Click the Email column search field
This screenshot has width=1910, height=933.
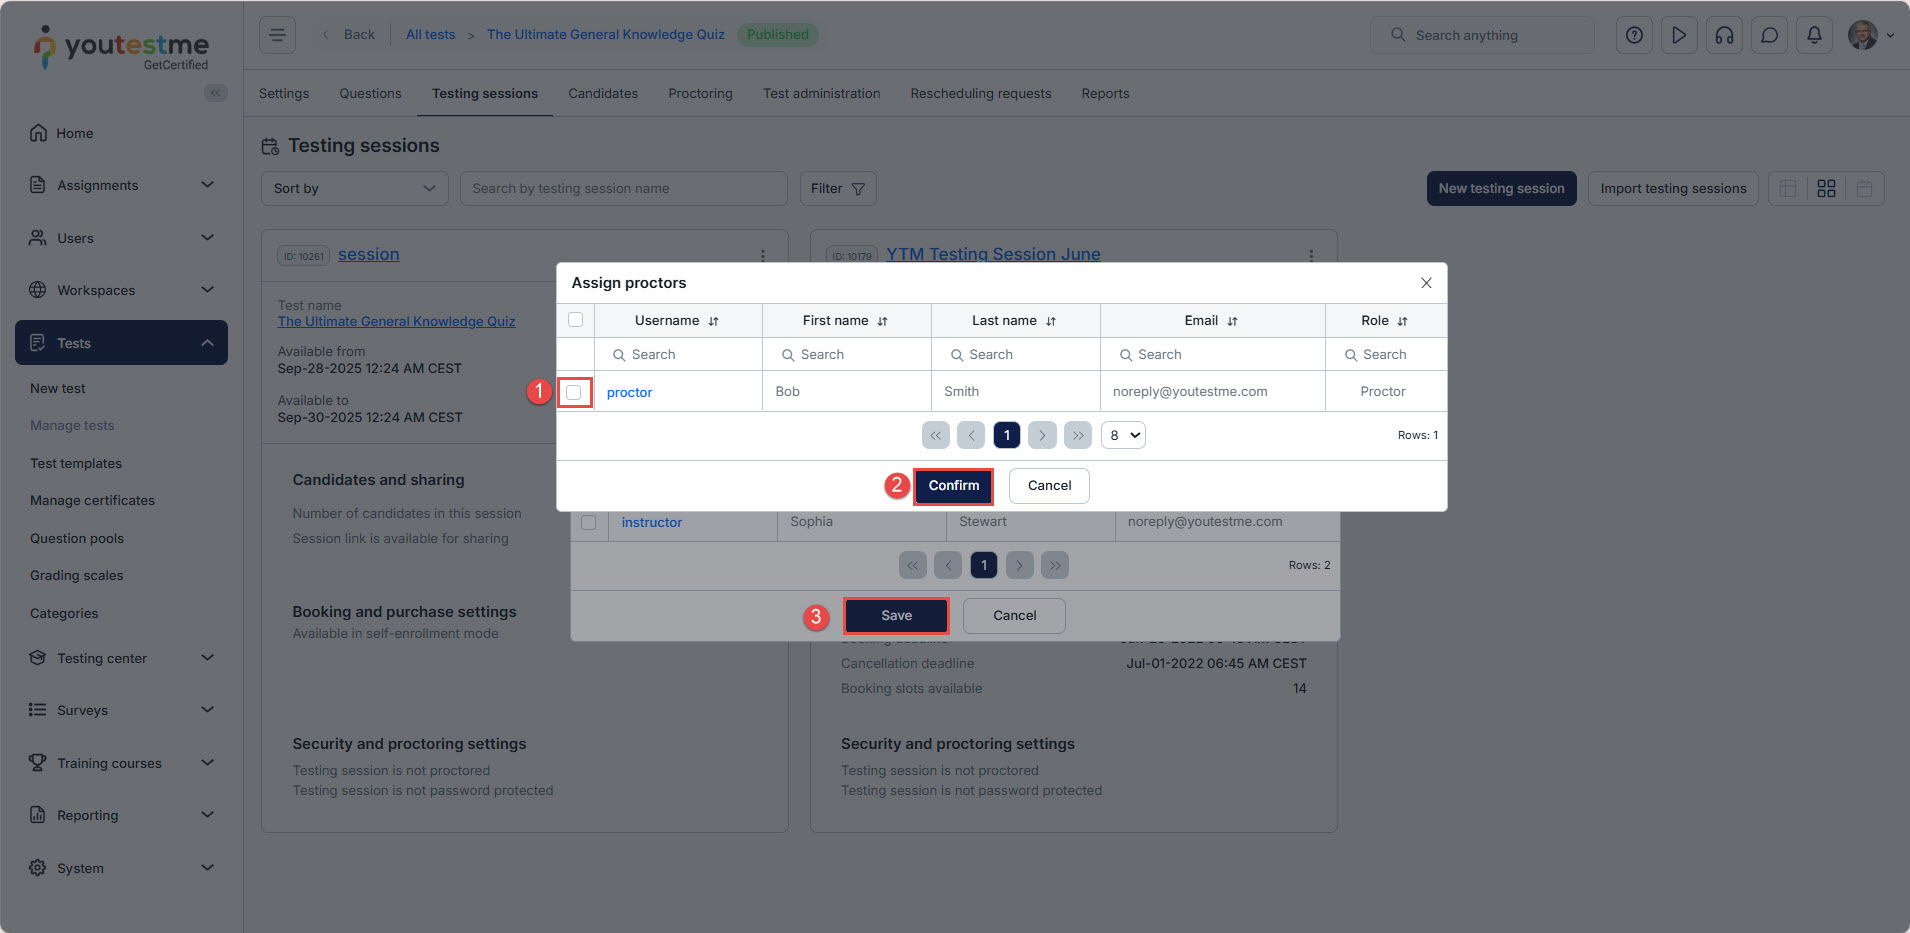(1212, 355)
